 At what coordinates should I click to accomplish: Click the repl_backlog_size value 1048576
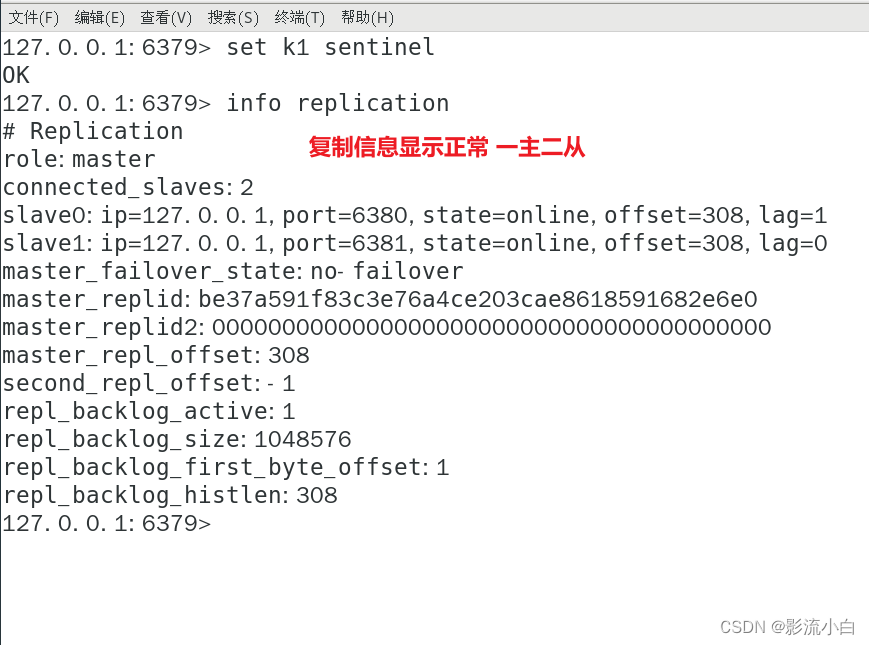303,438
